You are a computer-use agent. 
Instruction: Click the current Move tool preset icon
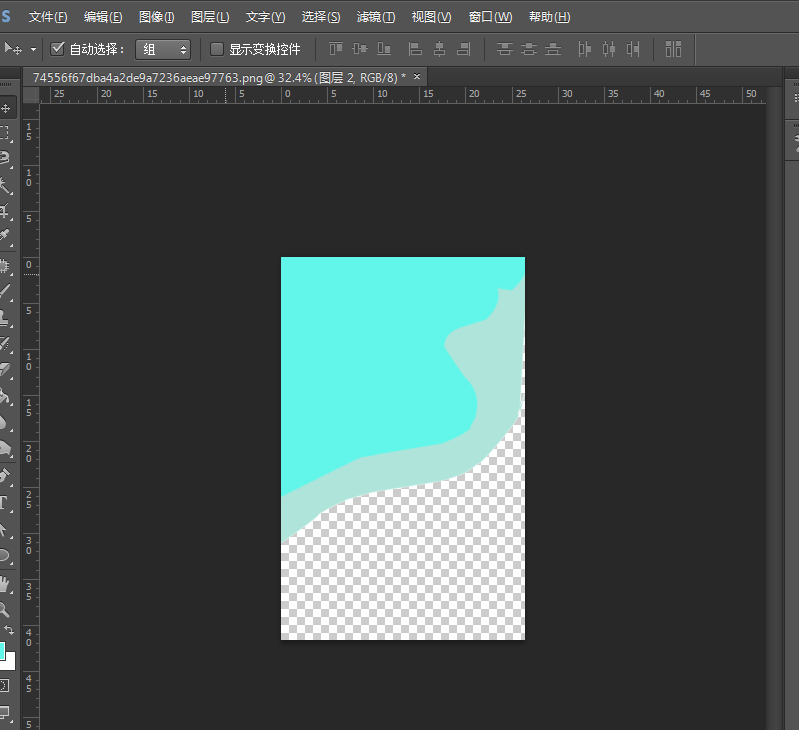point(13,49)
